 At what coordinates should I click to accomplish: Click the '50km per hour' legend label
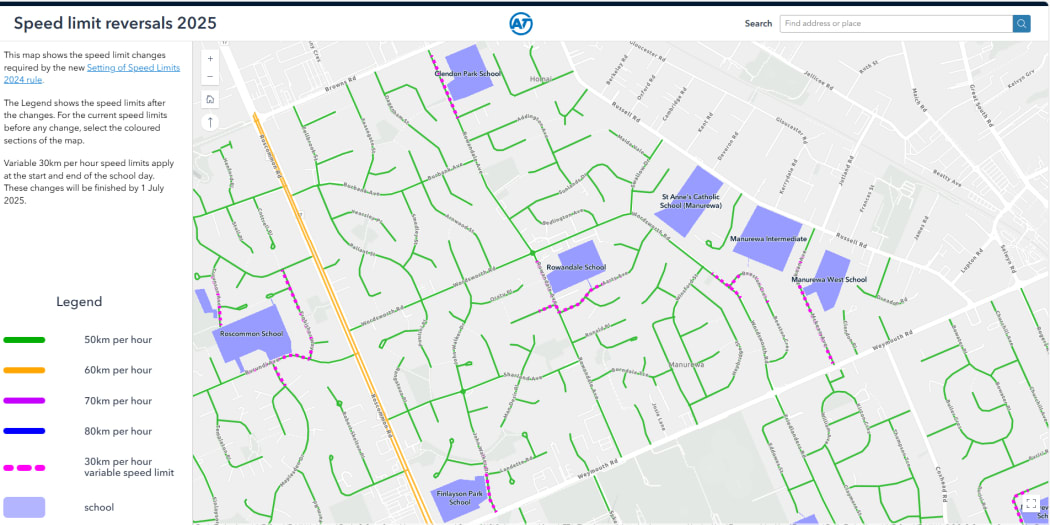(x=118, y=340)
